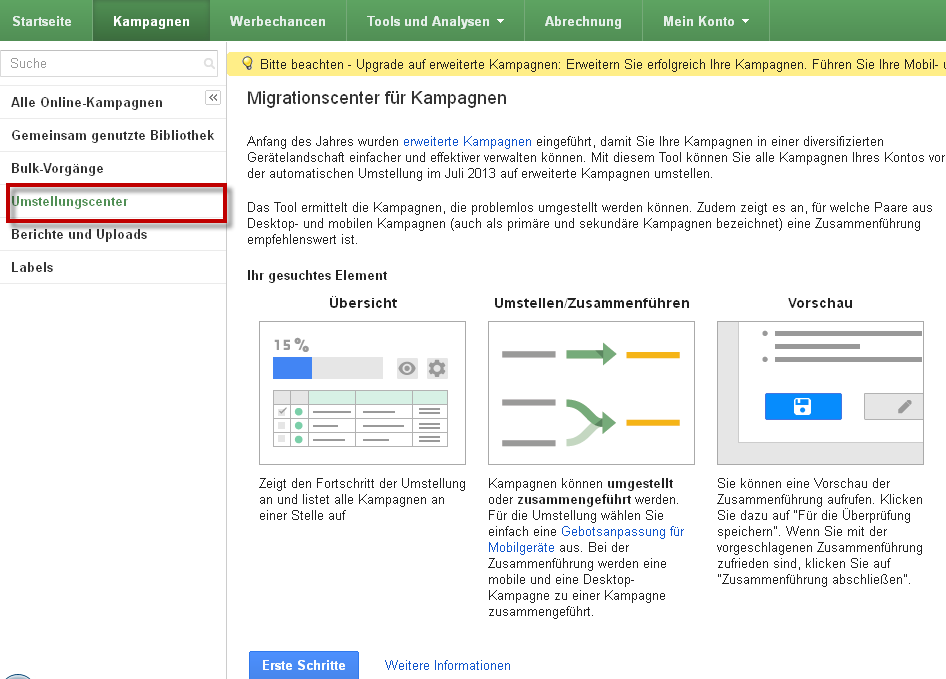The image size is (946, 679).
Task: Go to the Abrechnung tab
Action: (x=583, y=21)
